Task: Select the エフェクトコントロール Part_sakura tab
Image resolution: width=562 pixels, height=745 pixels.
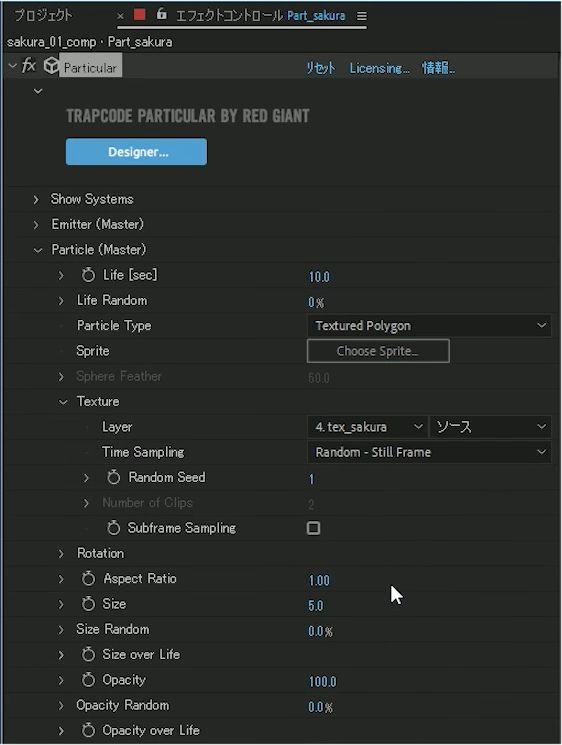Action: point(260,16)
